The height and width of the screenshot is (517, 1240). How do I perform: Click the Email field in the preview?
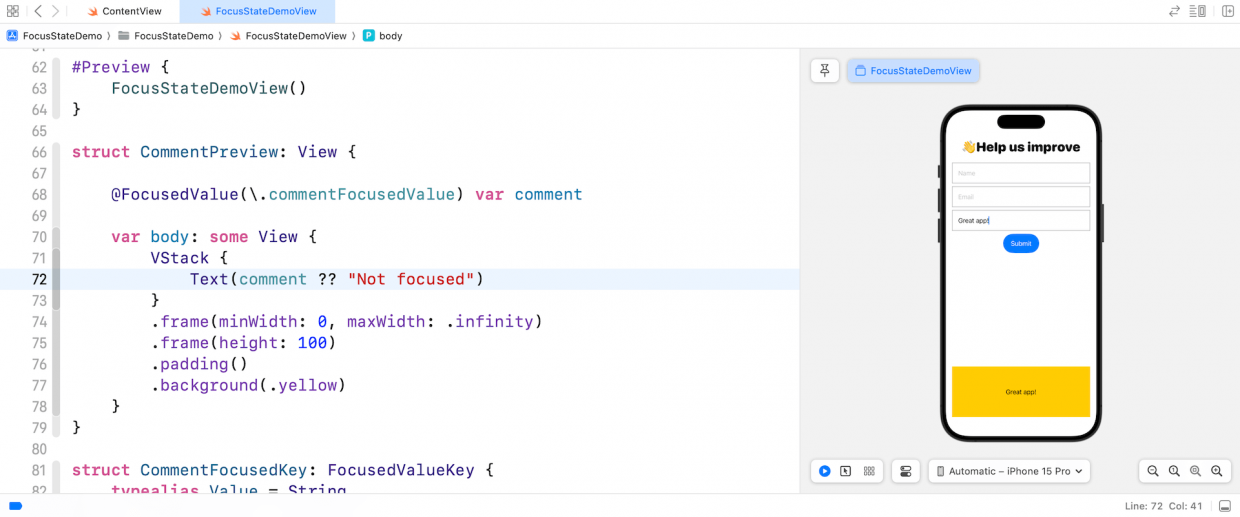click(1020, 197)
